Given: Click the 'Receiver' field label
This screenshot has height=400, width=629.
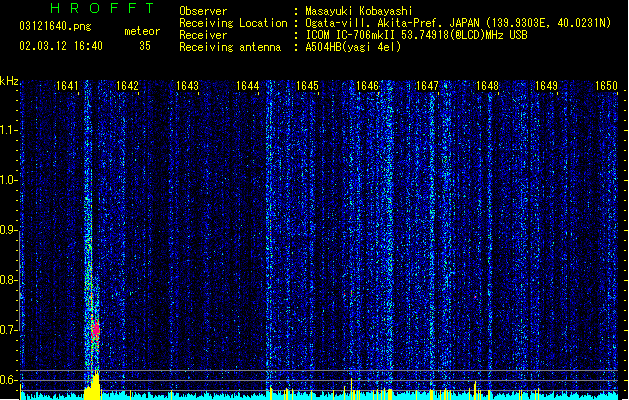Looking at the screenshot, I should (203, 35).
